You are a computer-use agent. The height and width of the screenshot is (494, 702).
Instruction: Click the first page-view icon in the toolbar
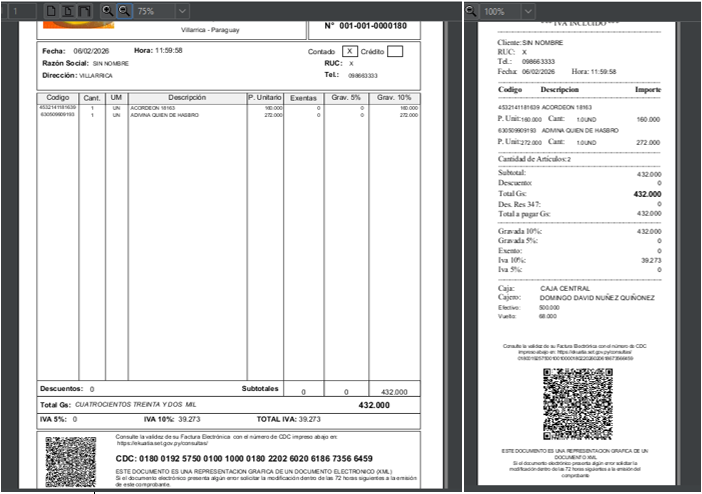pyautogui.click(x=52, y=10)
